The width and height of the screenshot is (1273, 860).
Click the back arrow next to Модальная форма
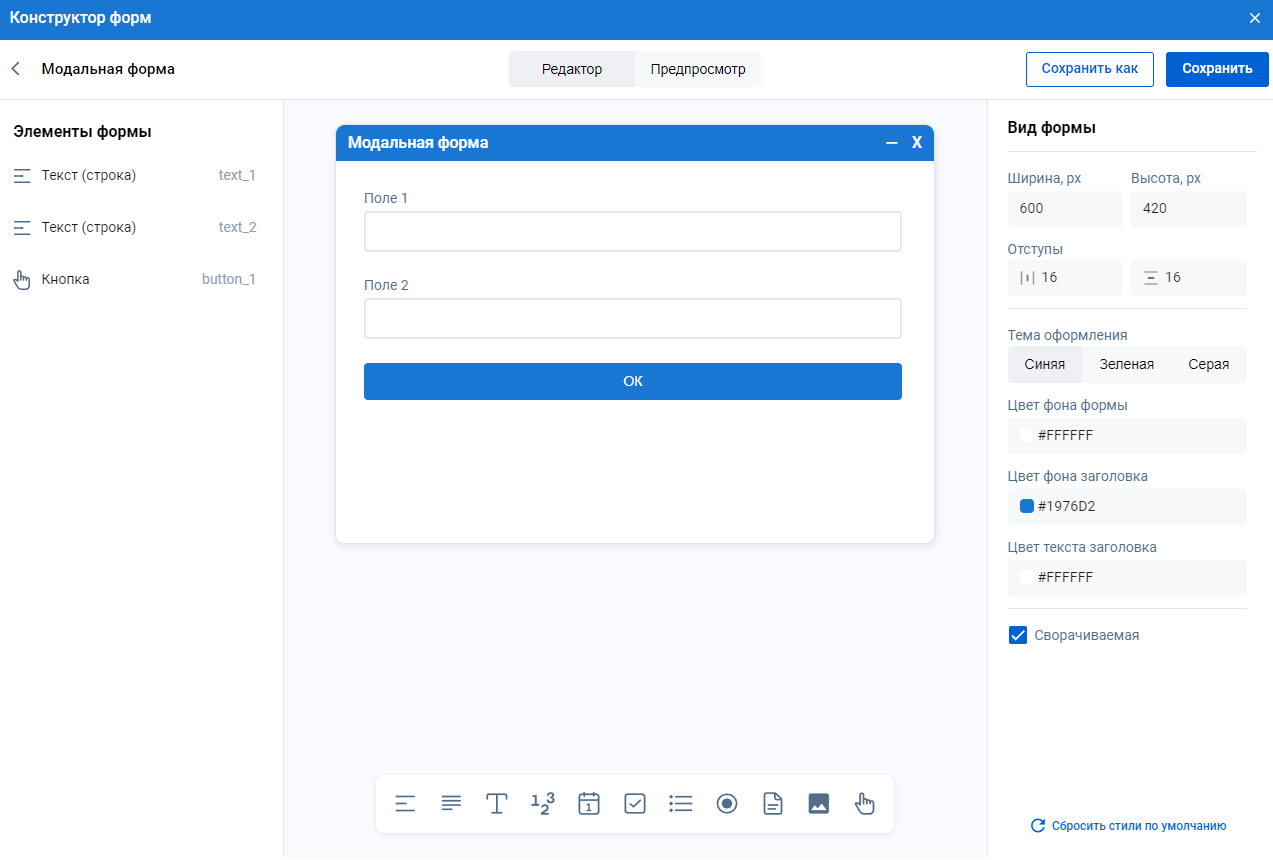tap(16, 69)
